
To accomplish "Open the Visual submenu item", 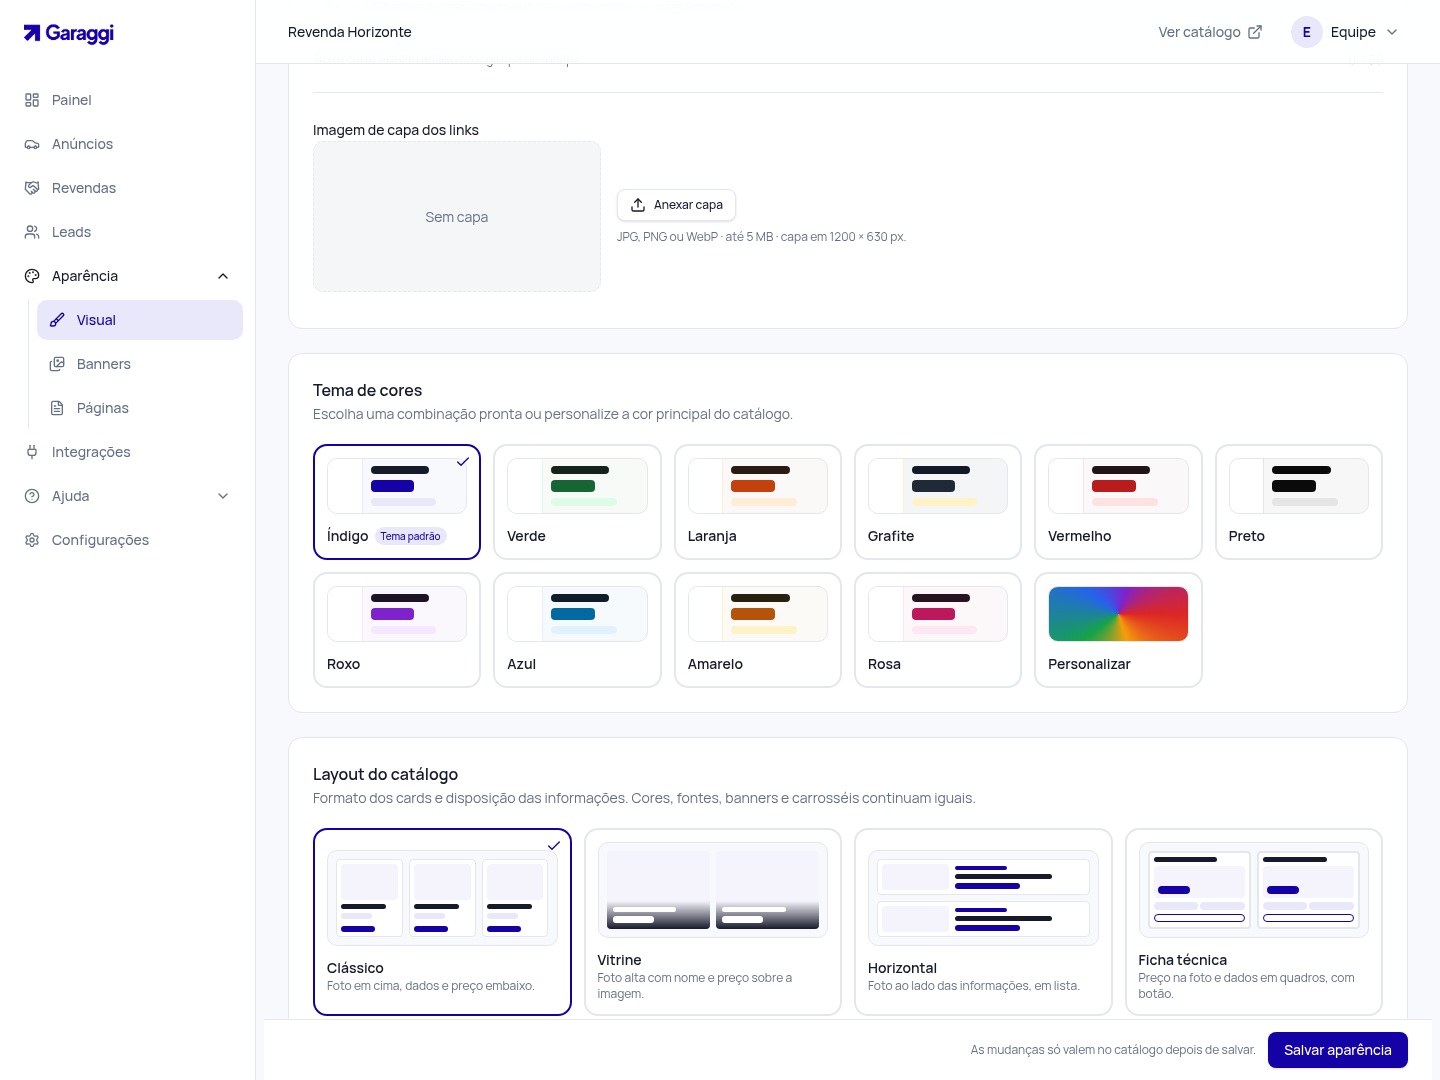I will [140, 320].
